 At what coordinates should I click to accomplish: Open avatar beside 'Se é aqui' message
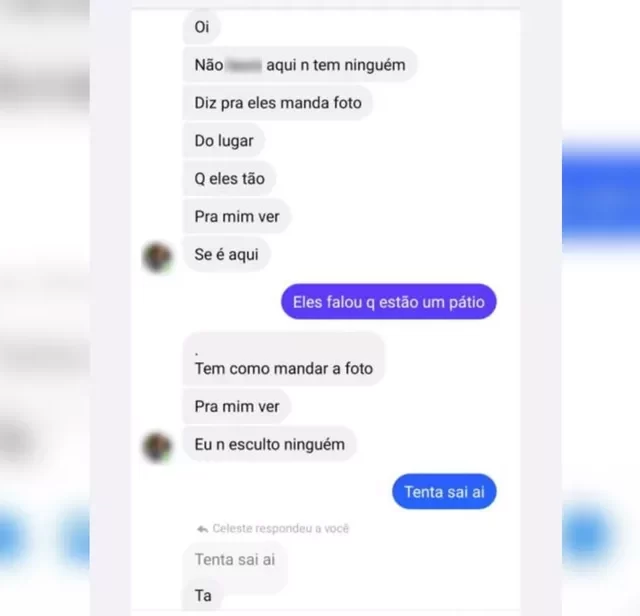pos(157,257)
